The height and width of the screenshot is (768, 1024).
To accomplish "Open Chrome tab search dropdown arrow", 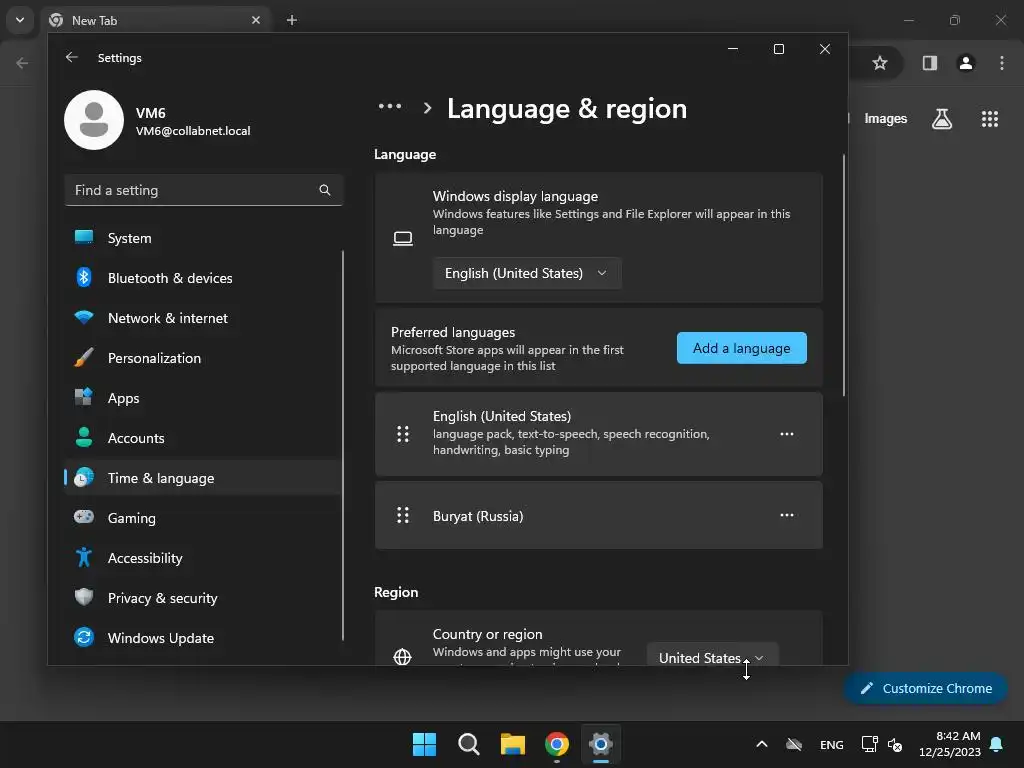I will 20,20.
